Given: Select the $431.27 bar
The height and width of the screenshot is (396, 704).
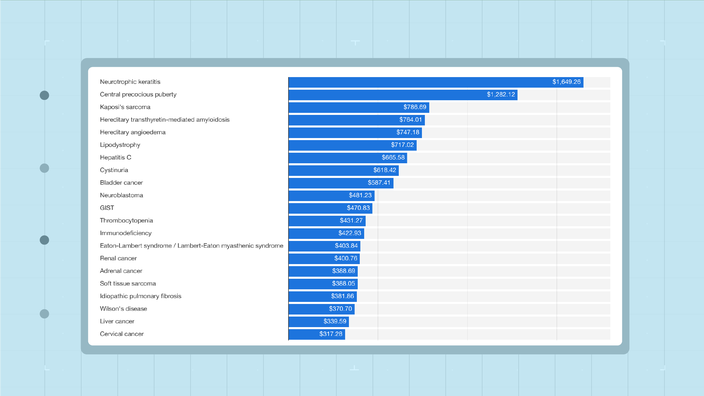Looking at the screenshot, I should click(327, 220).
